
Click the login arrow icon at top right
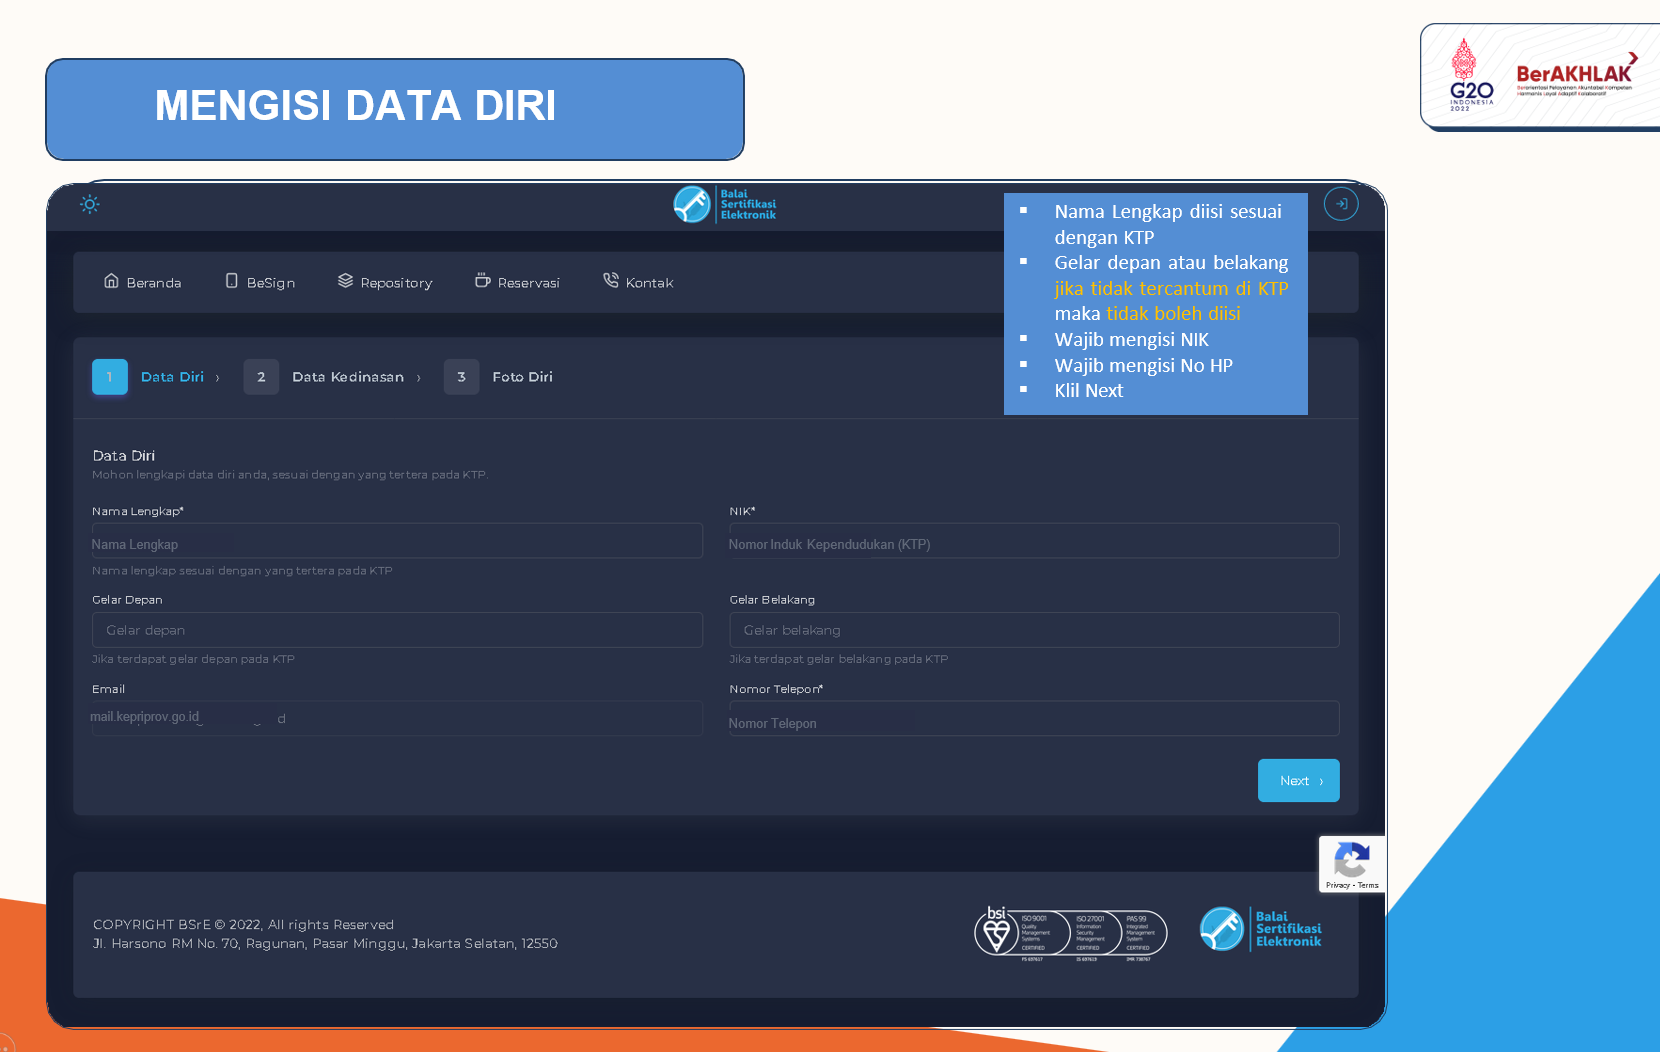(x=1340, y=204)
